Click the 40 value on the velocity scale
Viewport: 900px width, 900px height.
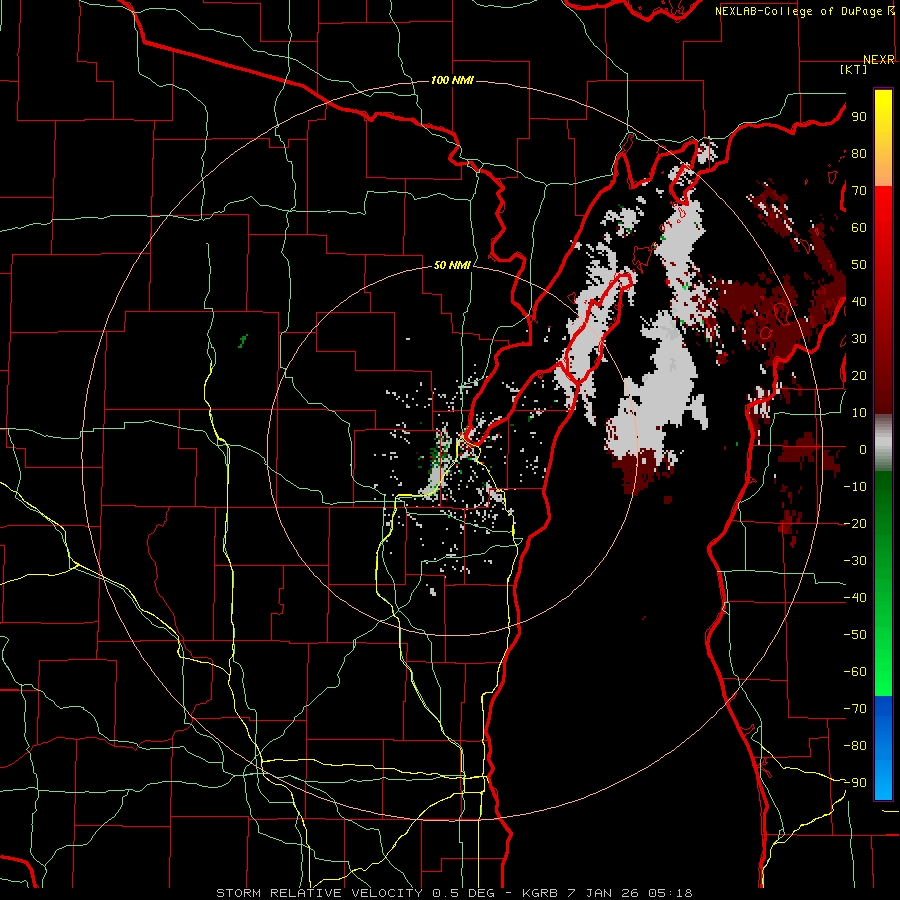[859, 301]
